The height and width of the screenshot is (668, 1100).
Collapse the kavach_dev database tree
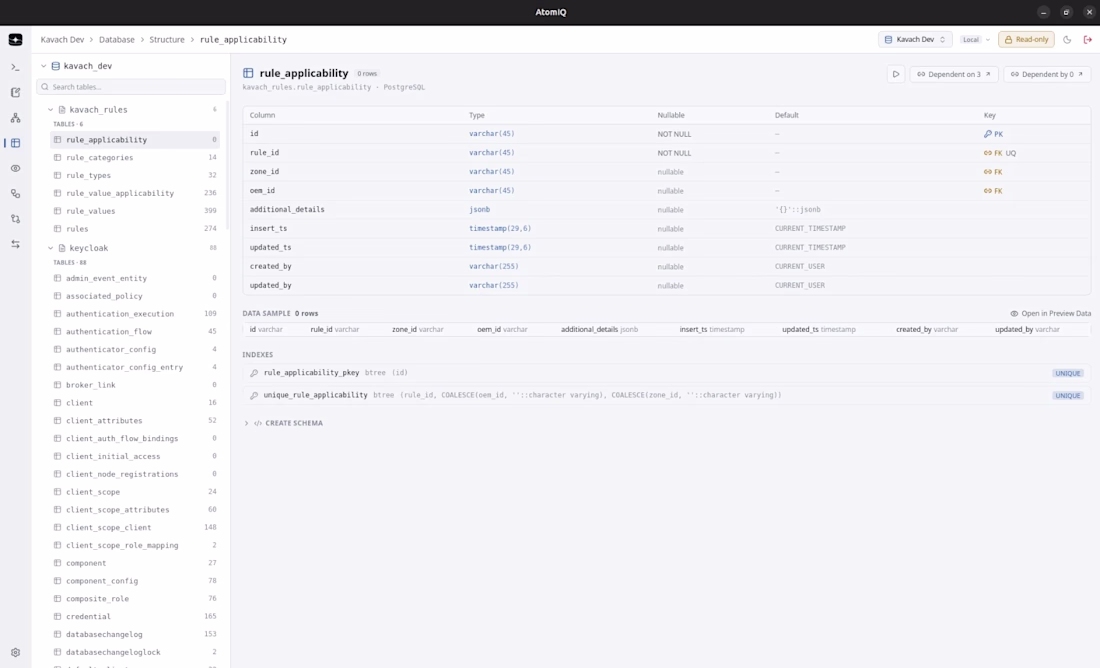pos(43,66)
